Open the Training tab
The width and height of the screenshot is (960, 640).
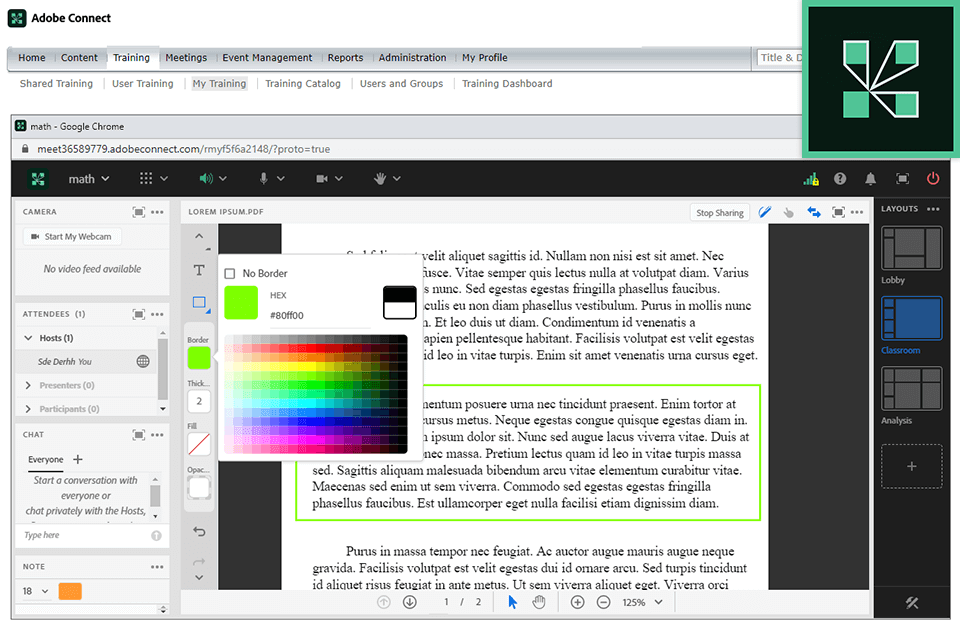click(x=131, y=58)
